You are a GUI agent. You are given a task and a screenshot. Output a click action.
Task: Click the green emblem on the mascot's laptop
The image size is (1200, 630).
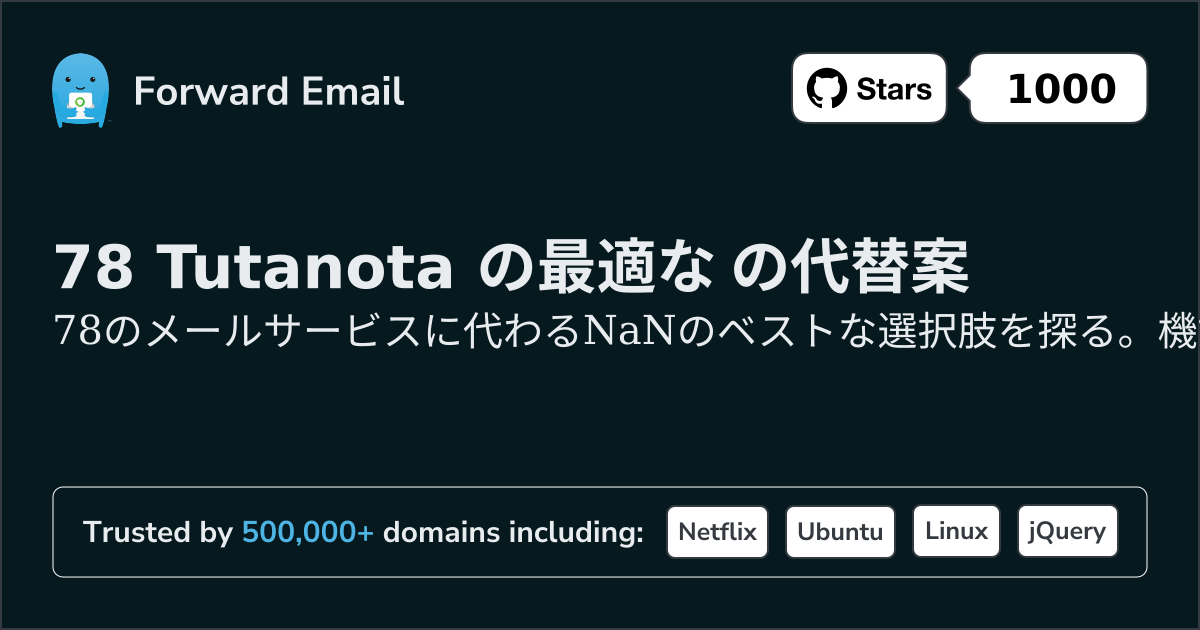click(80, 100)
